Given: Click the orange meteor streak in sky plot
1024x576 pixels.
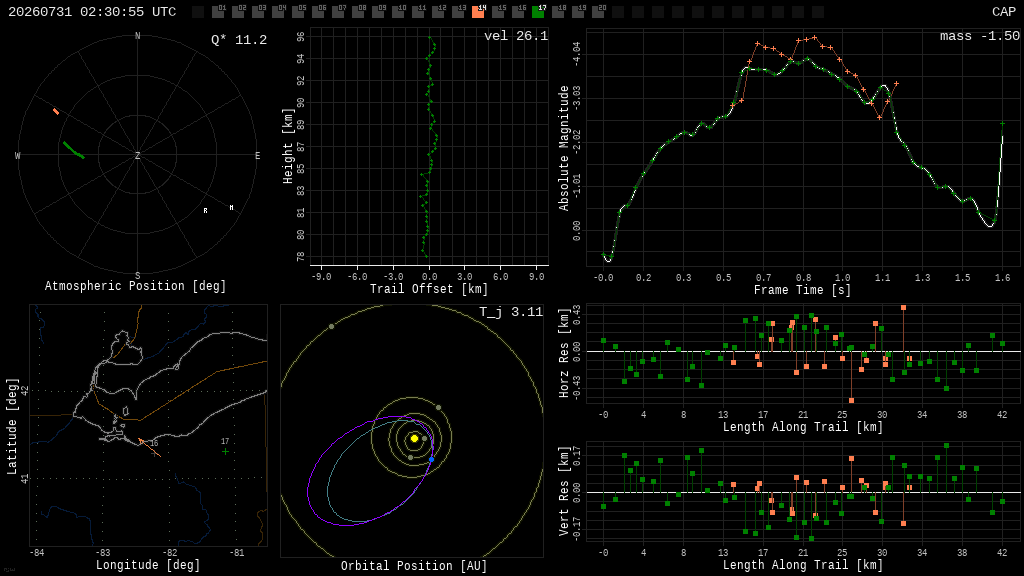Looking at the screenshot, I should pos(56,112).
